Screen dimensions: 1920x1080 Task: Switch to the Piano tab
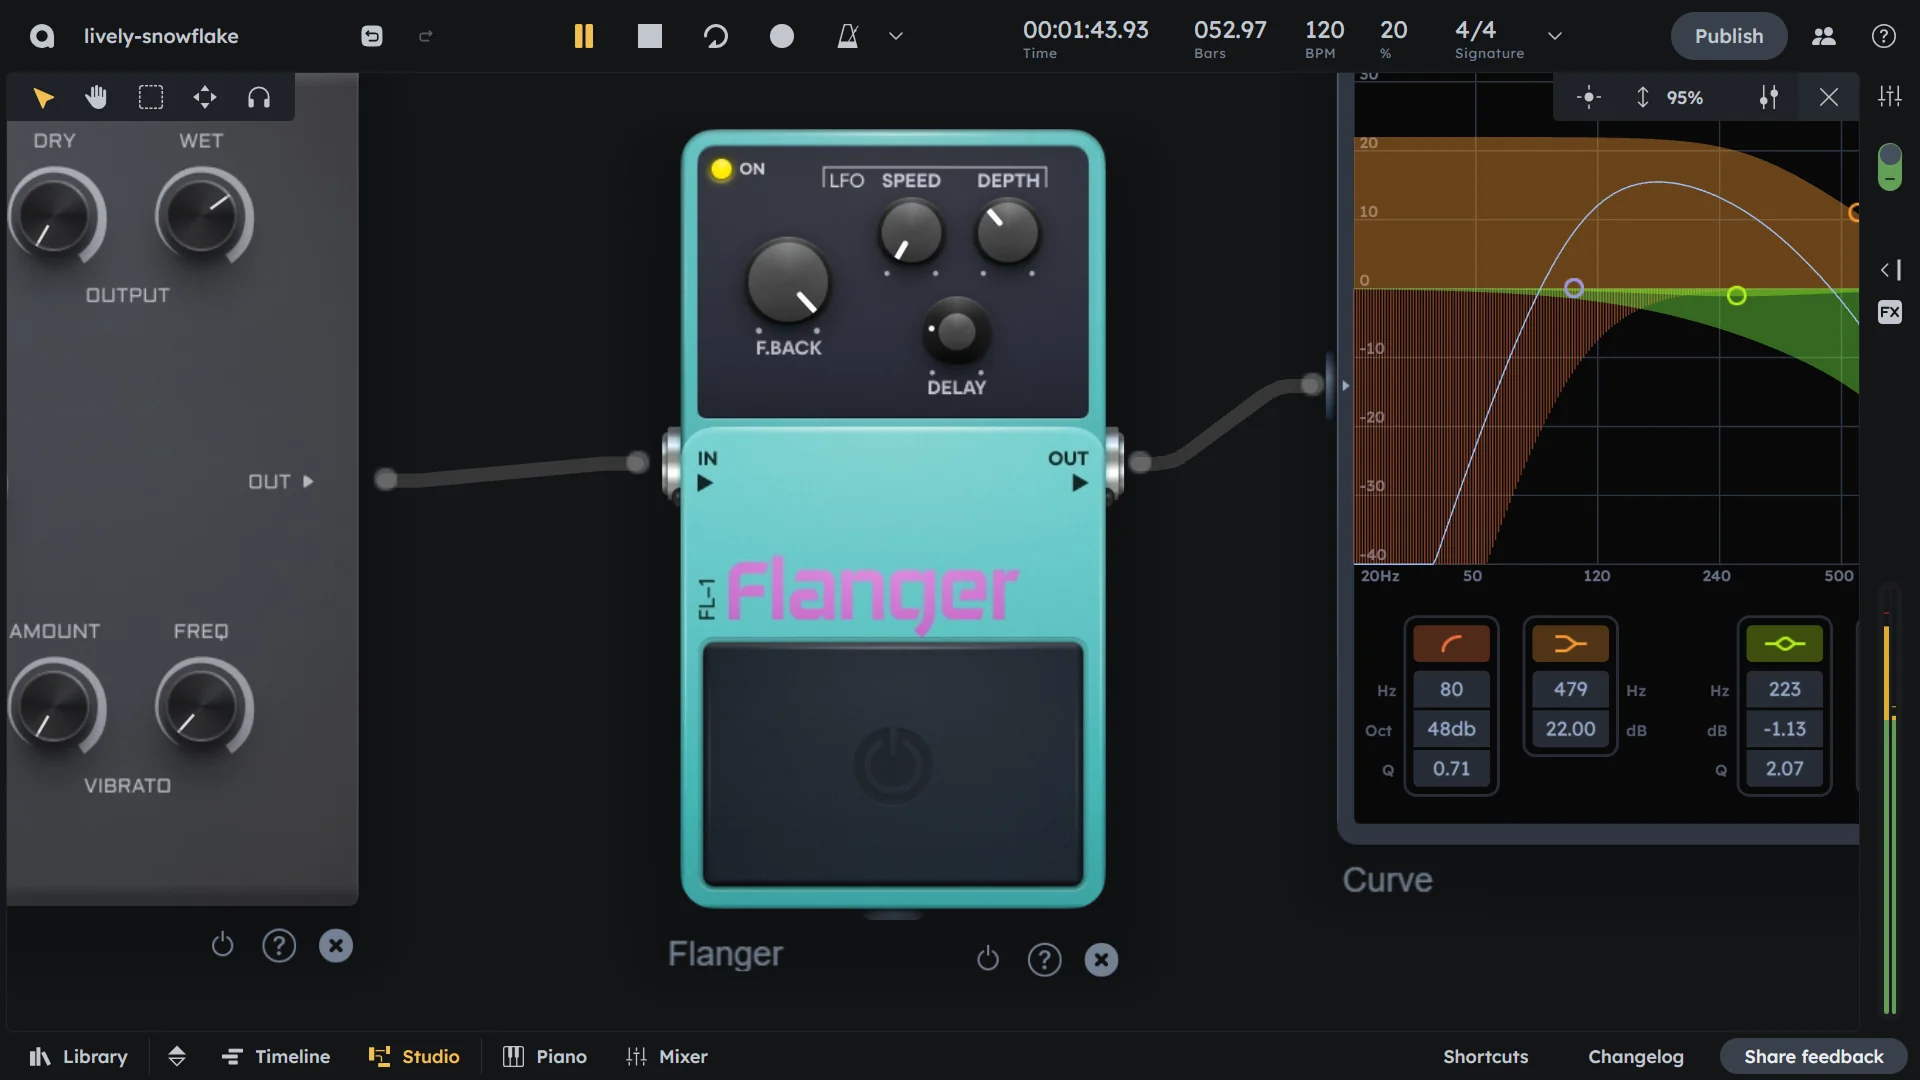point(544,1056)
